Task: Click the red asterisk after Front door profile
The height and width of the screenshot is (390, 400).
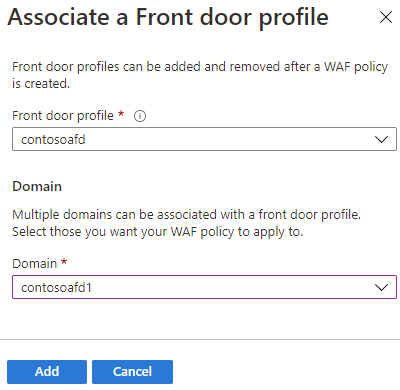Action: point(121,114)
